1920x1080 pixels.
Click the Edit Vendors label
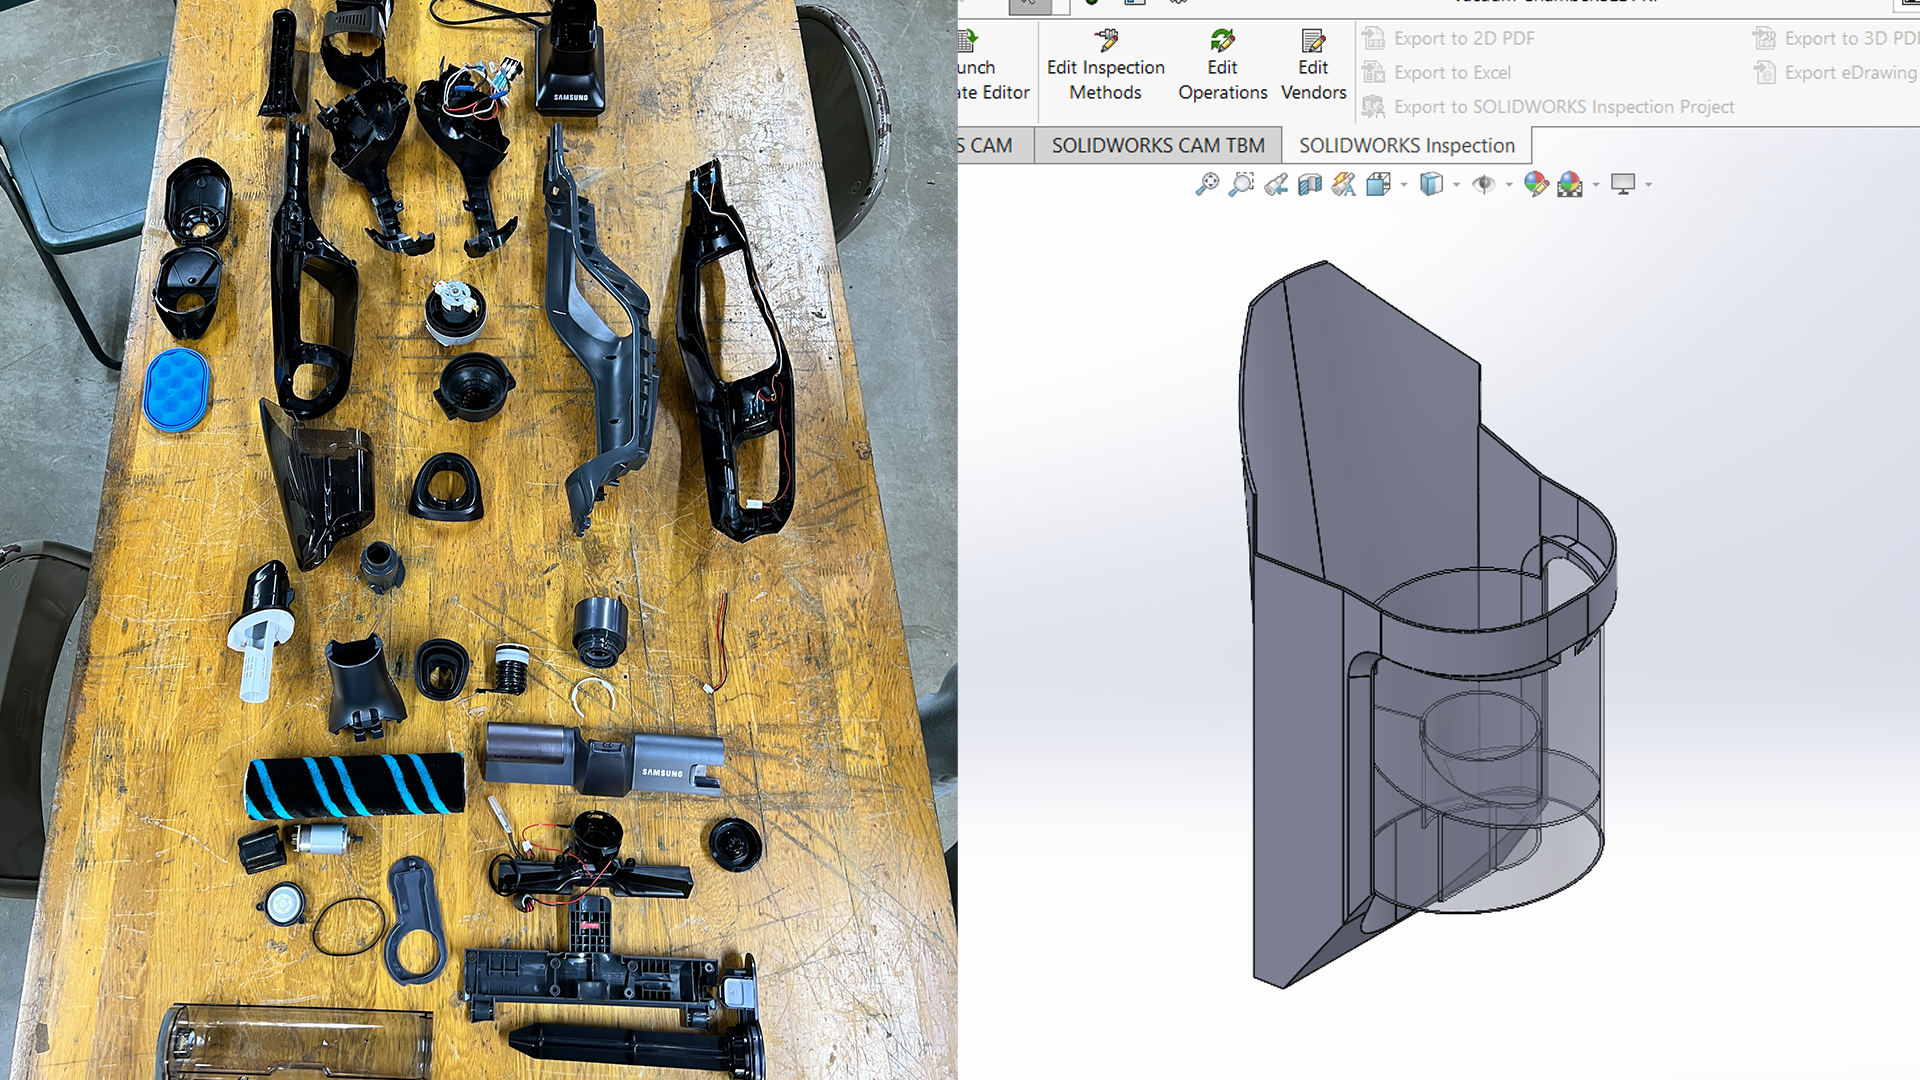[1313, 80]
